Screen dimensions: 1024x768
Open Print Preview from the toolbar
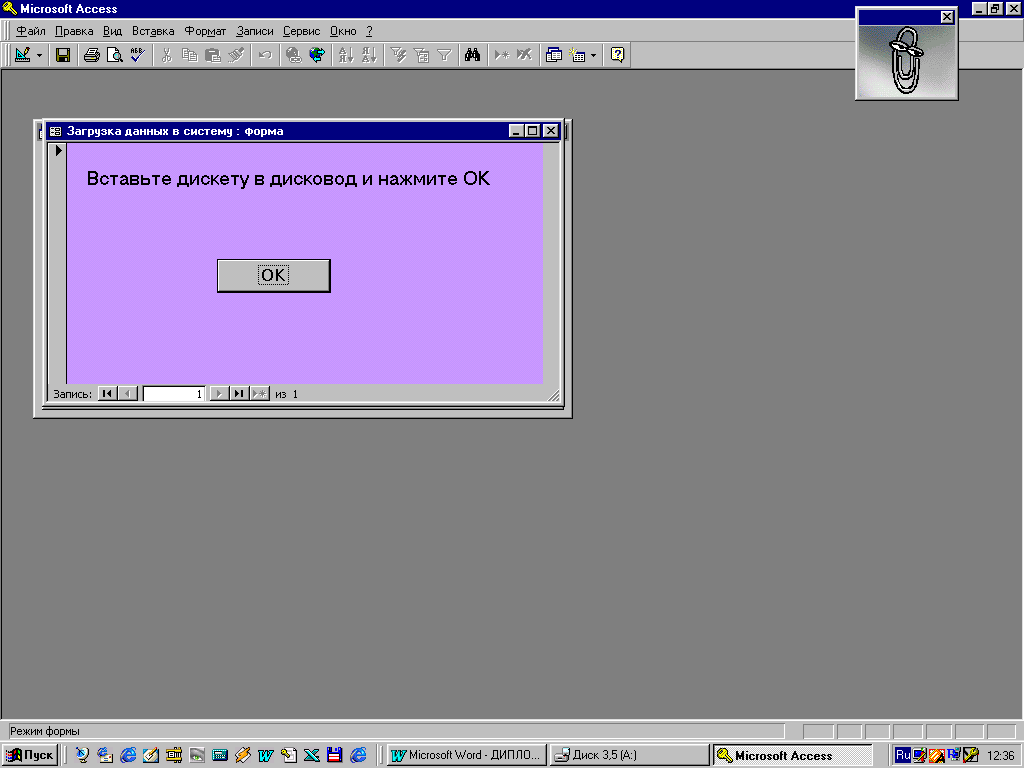115,55
